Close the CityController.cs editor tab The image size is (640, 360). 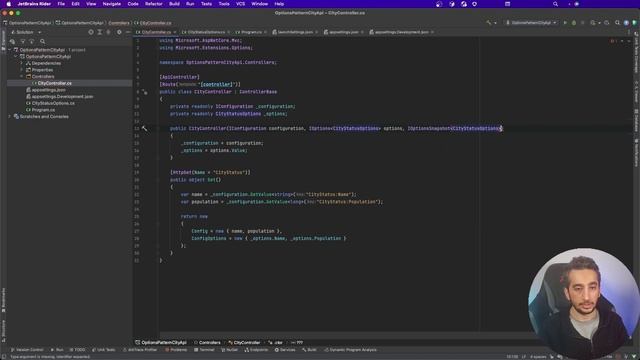(x=175, y=32)
